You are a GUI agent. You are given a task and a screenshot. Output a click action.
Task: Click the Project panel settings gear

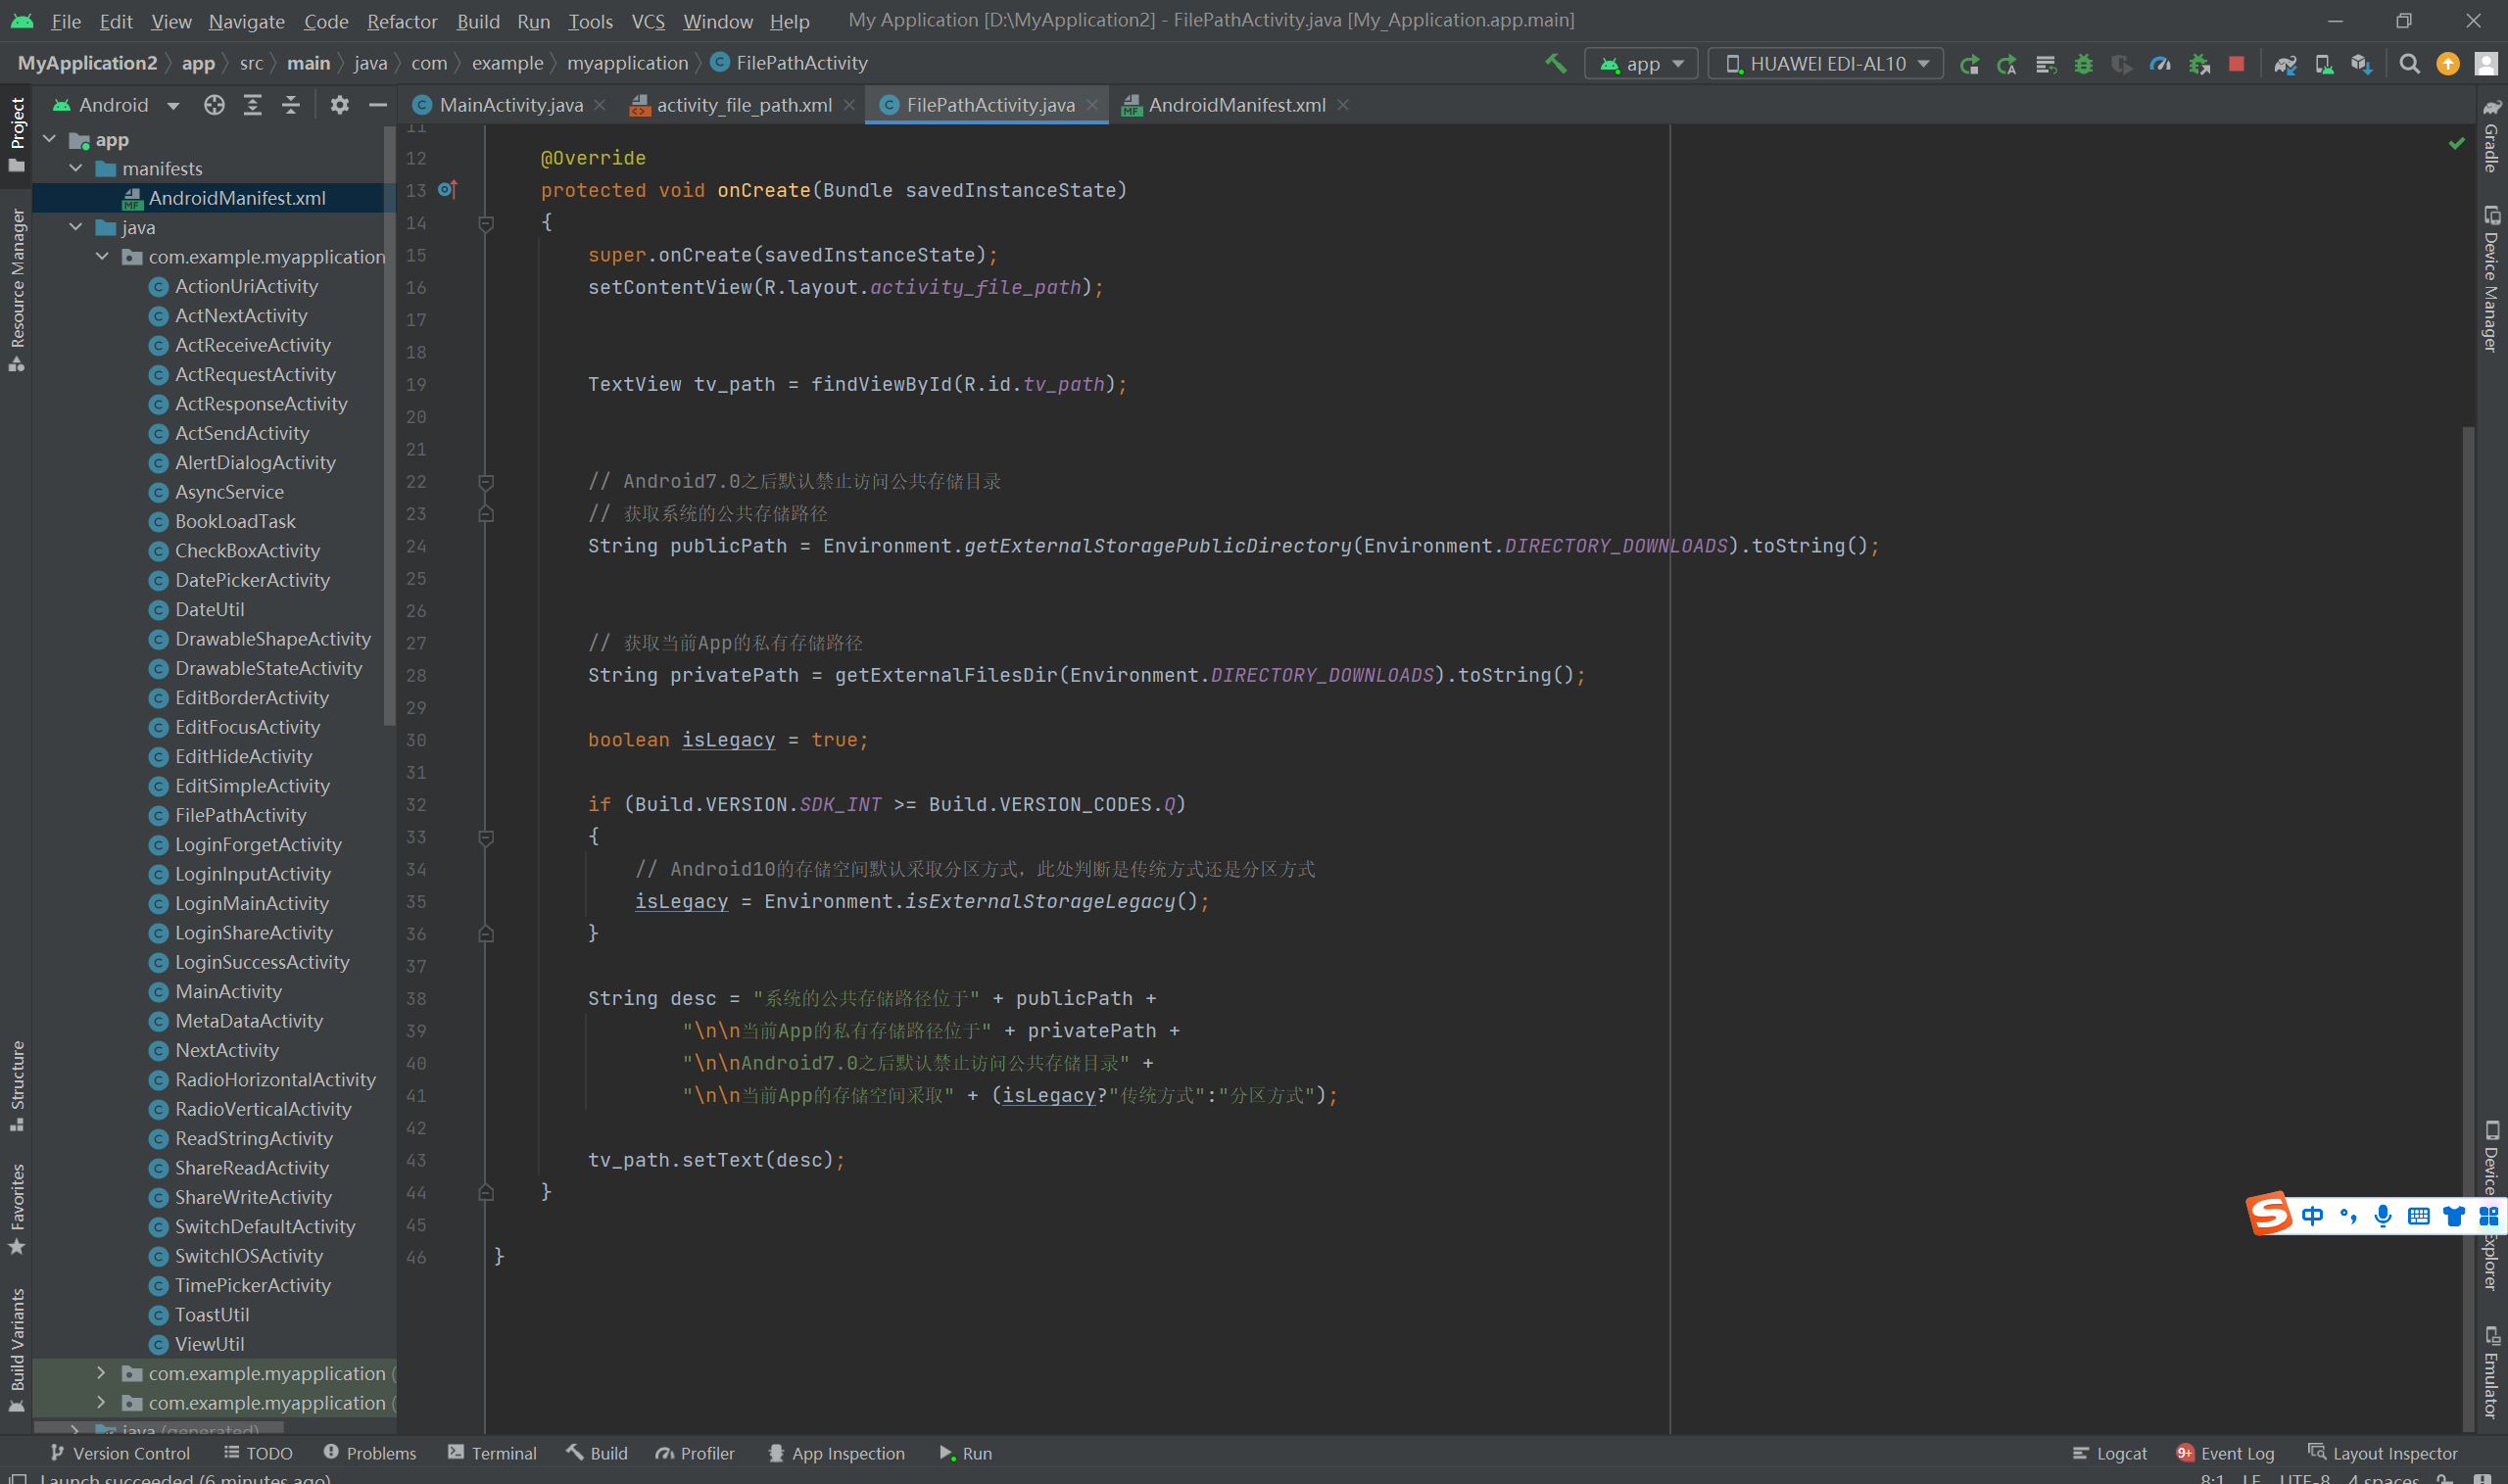(339, 105)
